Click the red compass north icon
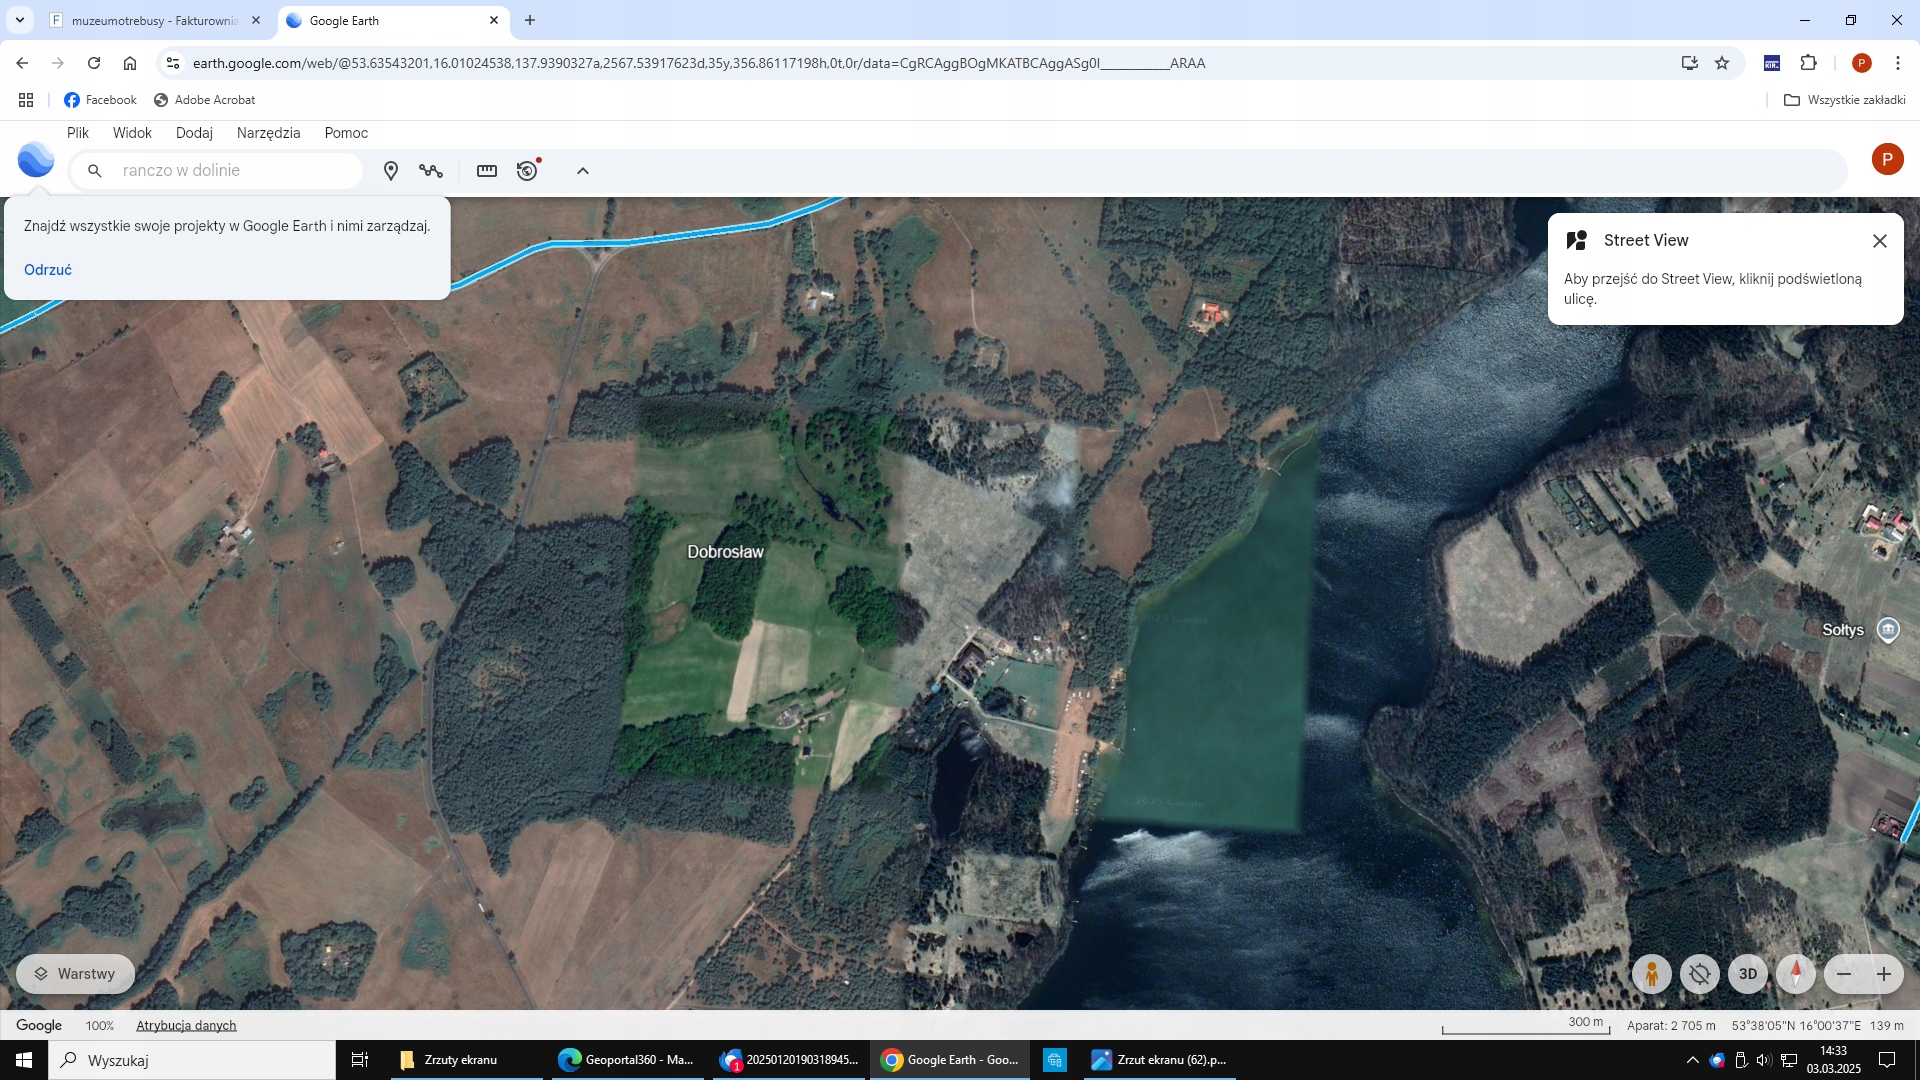 [1796, 974]
